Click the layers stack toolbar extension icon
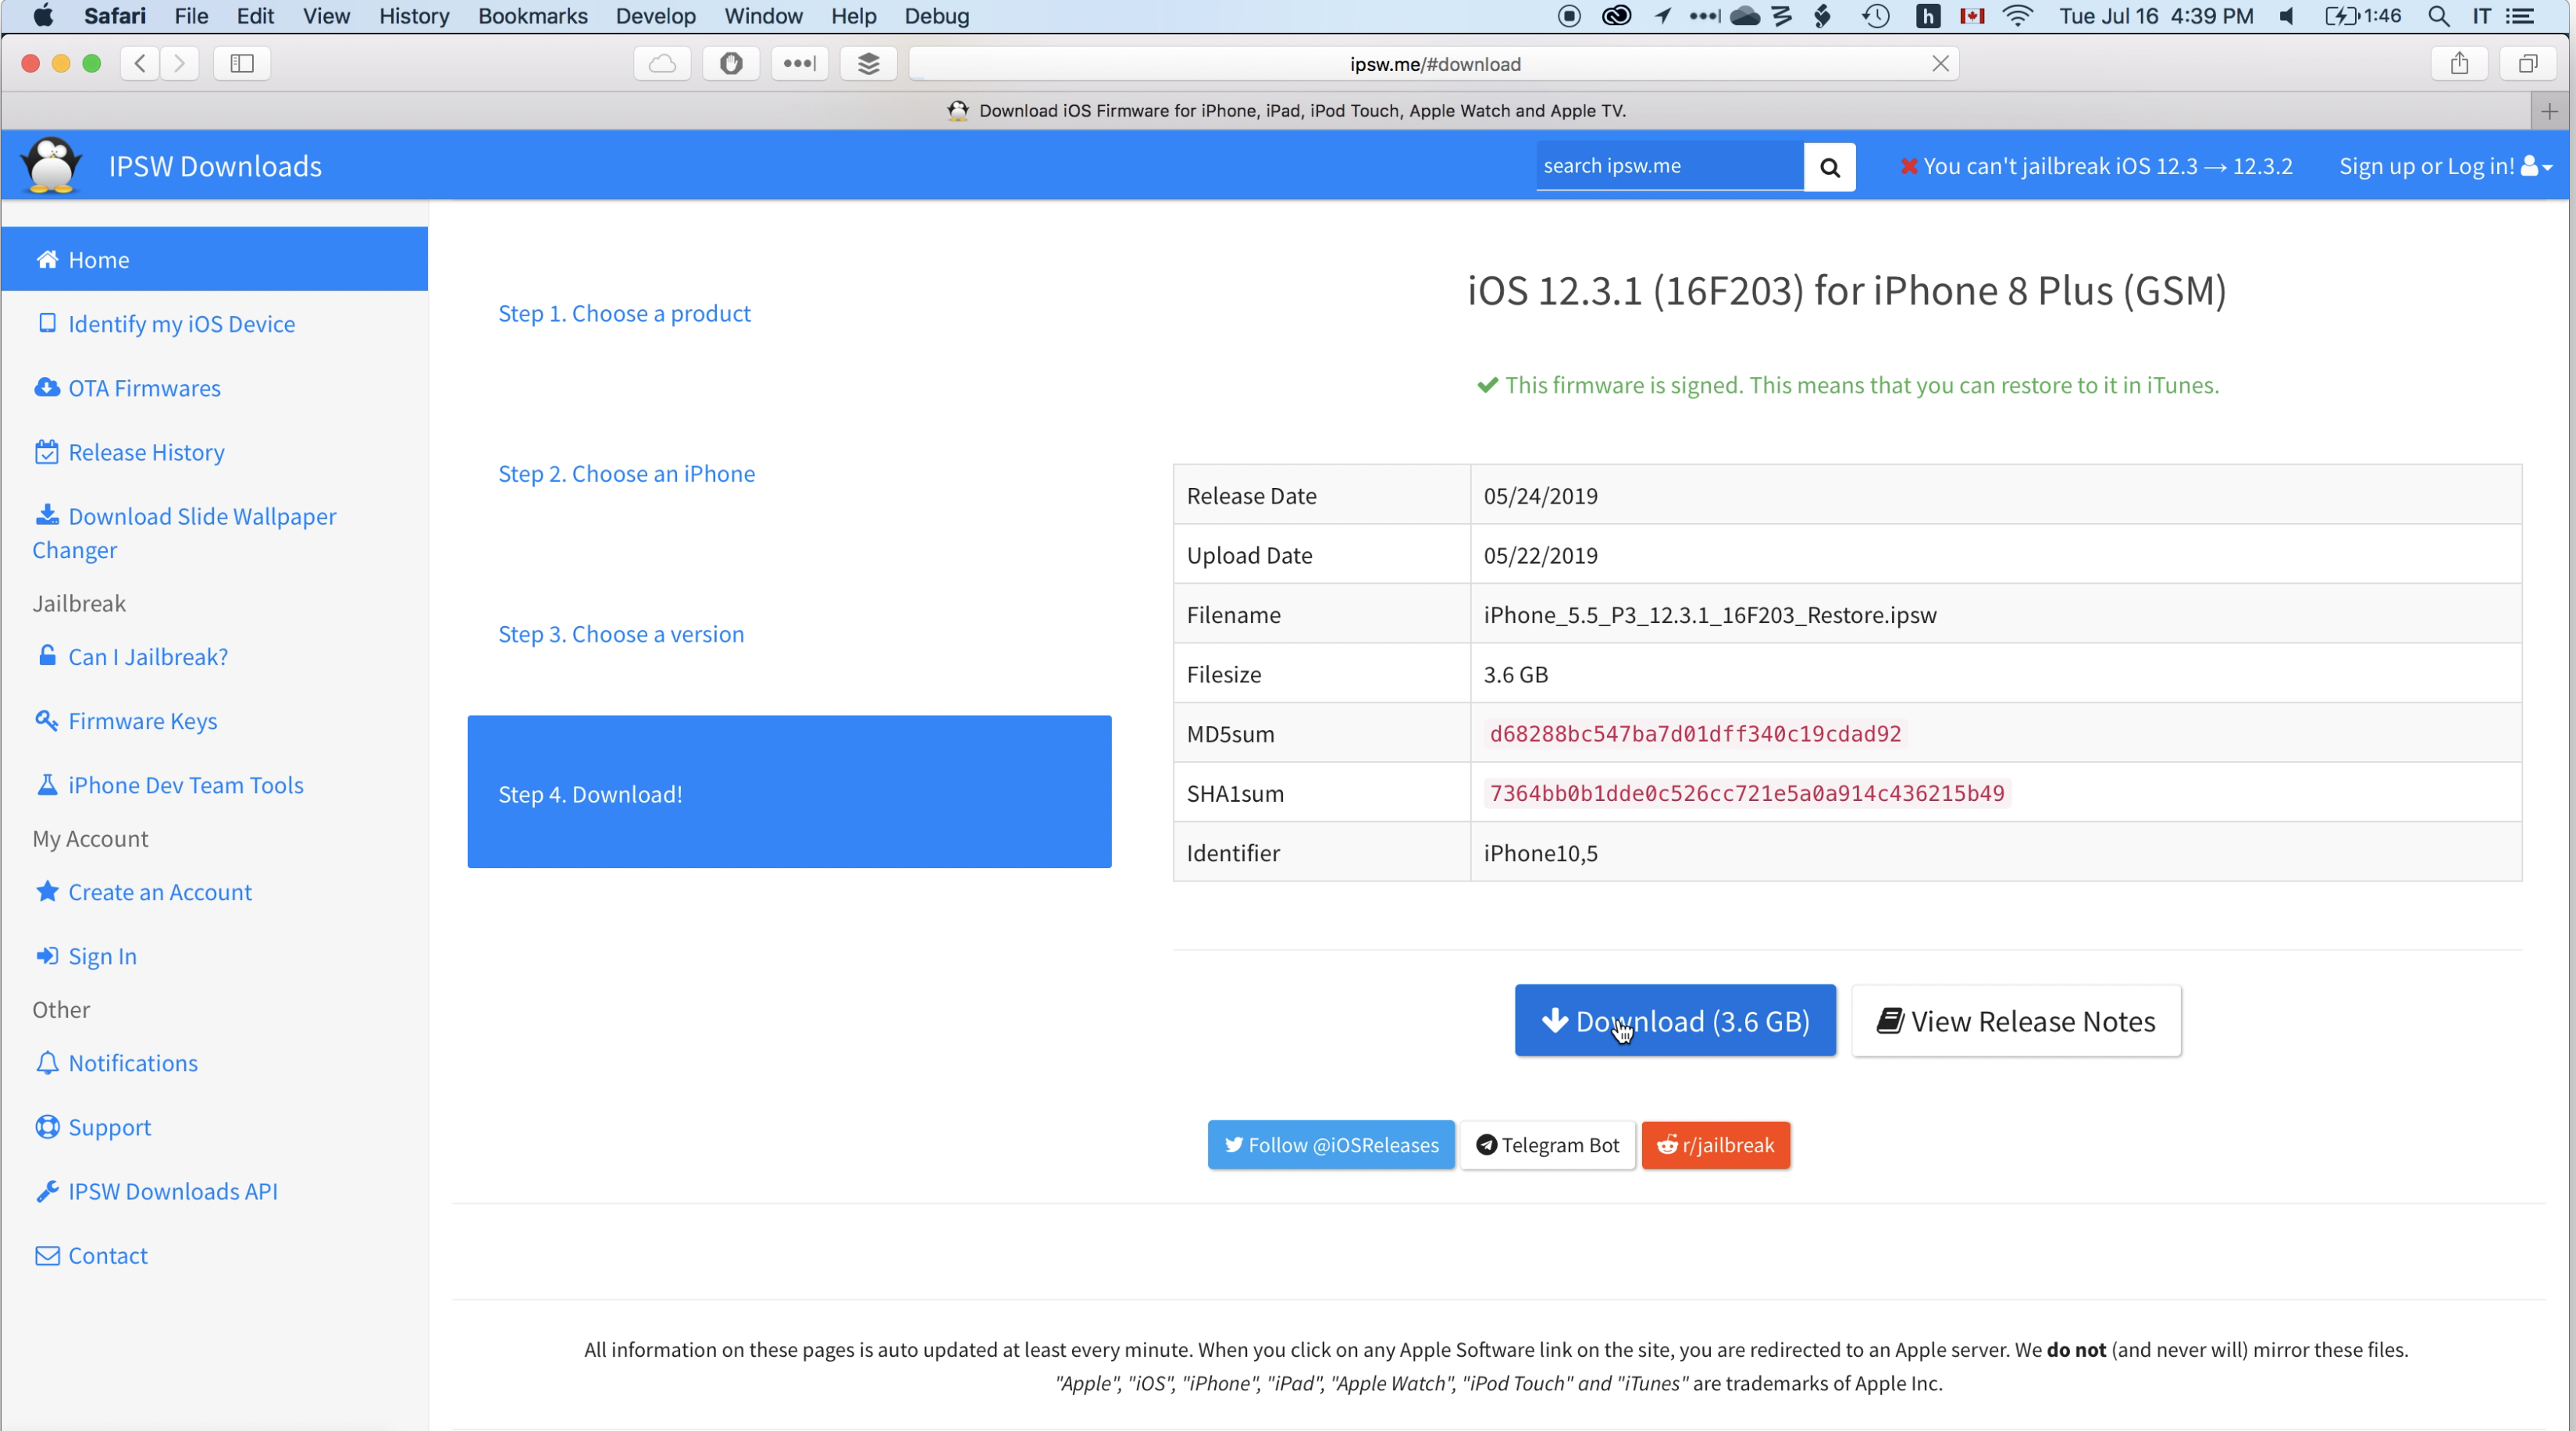 click(x=868, y=64)
